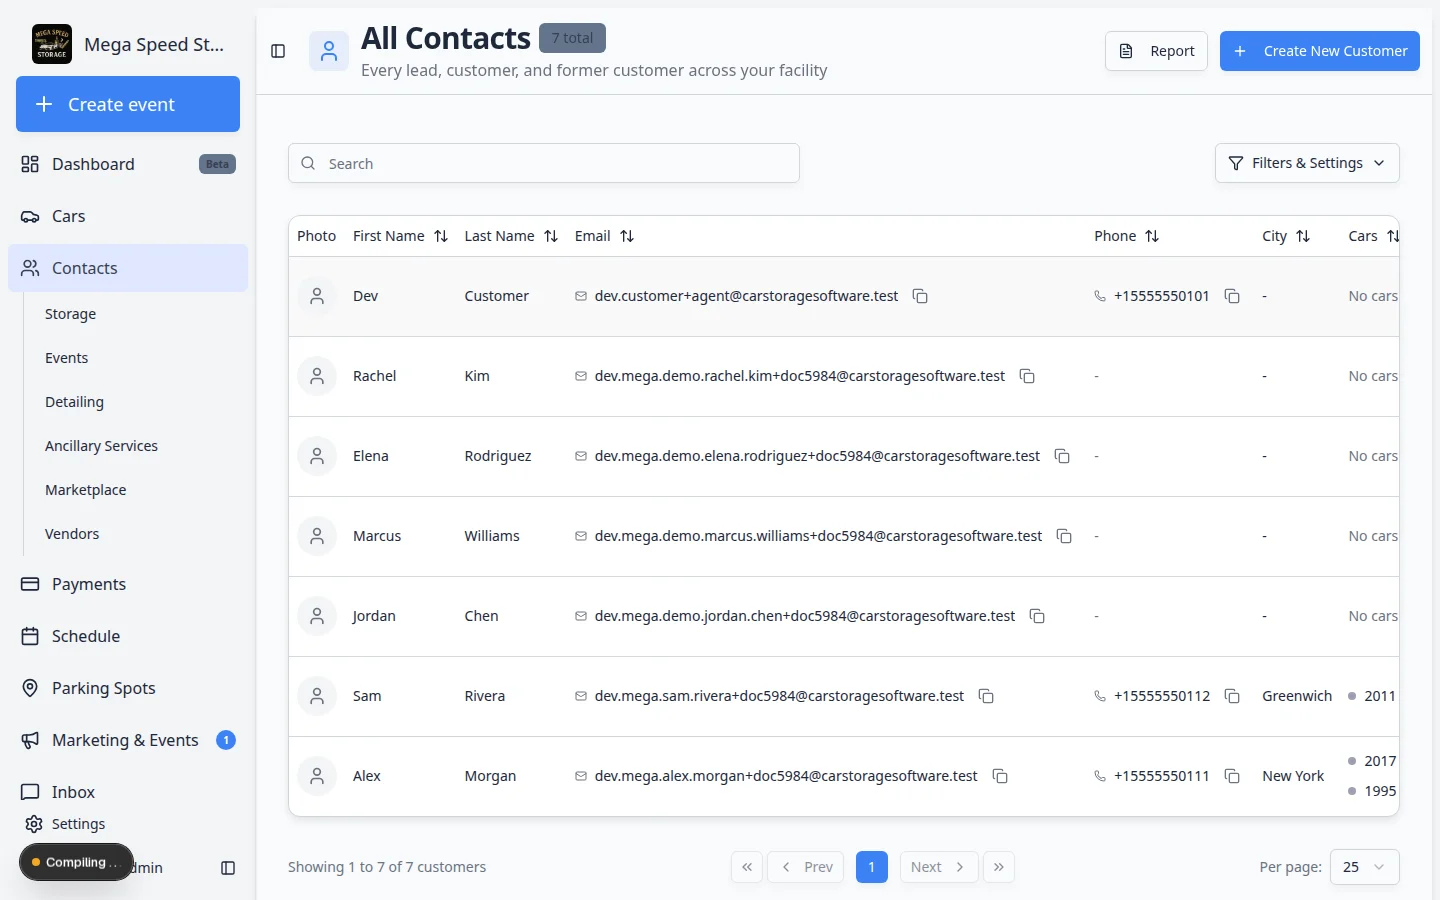The width and height of the screenshot is (1440, 900).
Task: Click the Williams last name cell
Action: [x=492, y=536]
